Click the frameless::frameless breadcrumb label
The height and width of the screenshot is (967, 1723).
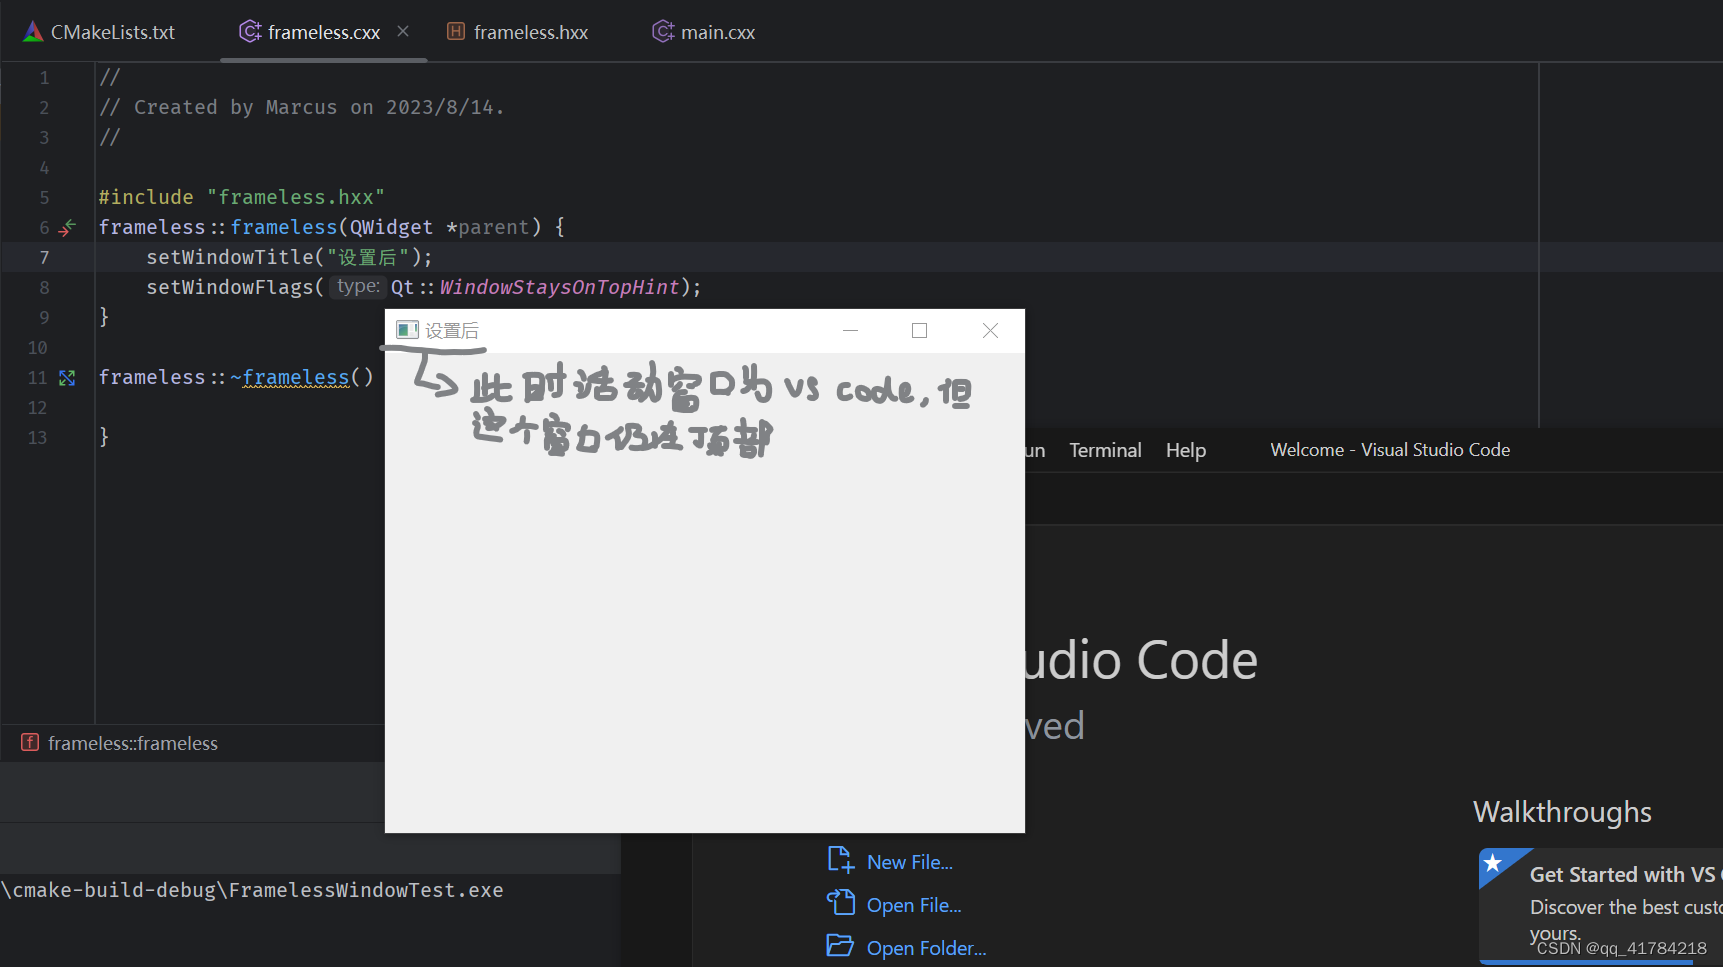pos(133,742)
